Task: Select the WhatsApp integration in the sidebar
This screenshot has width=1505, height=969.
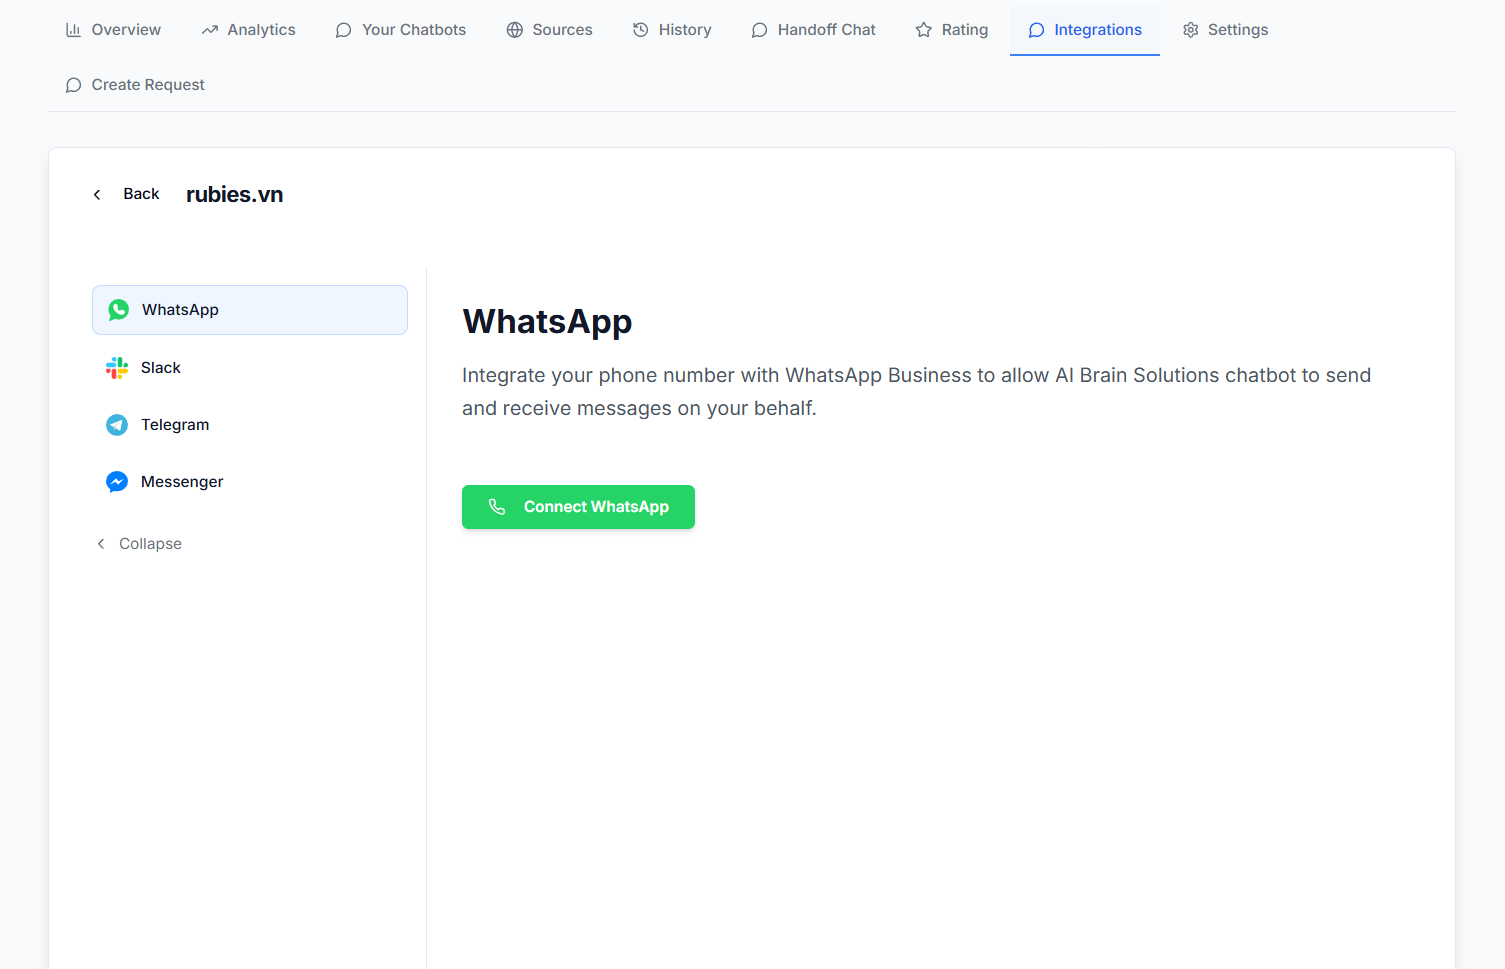Action: tap(250, 310)
